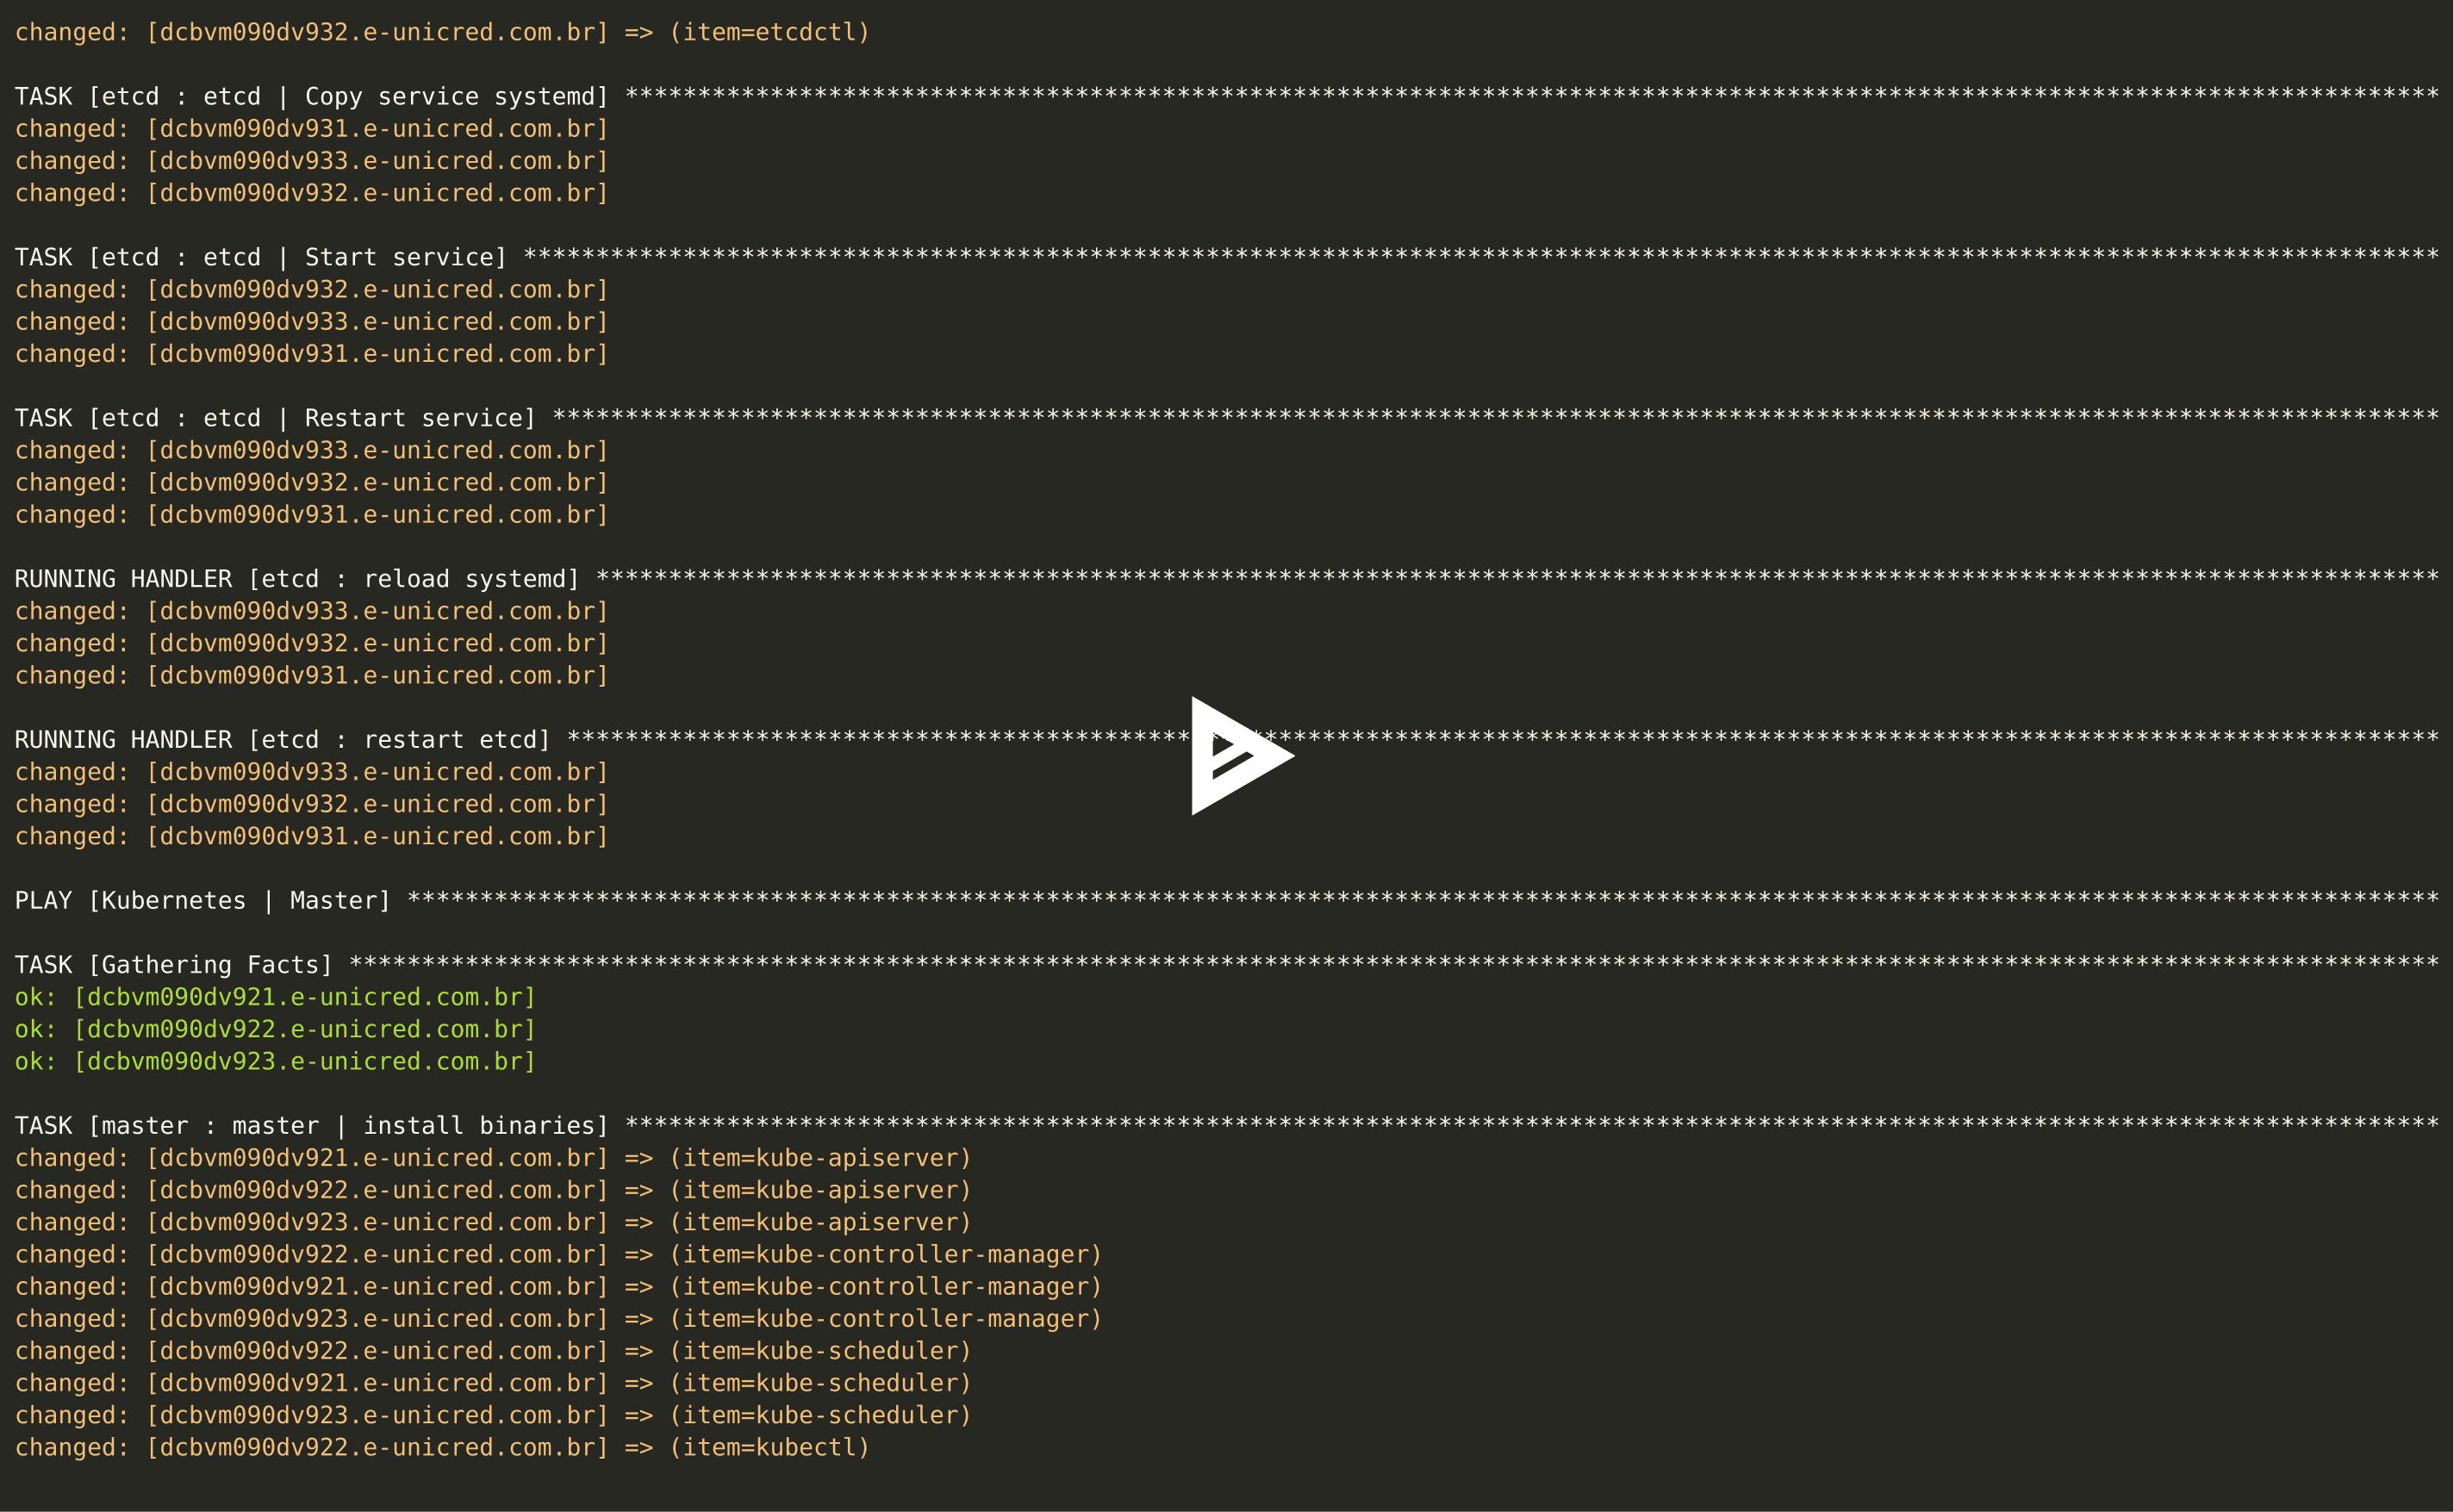
Task: Click the changed line with item=kubectl
Action: (x=442, y=1448)
